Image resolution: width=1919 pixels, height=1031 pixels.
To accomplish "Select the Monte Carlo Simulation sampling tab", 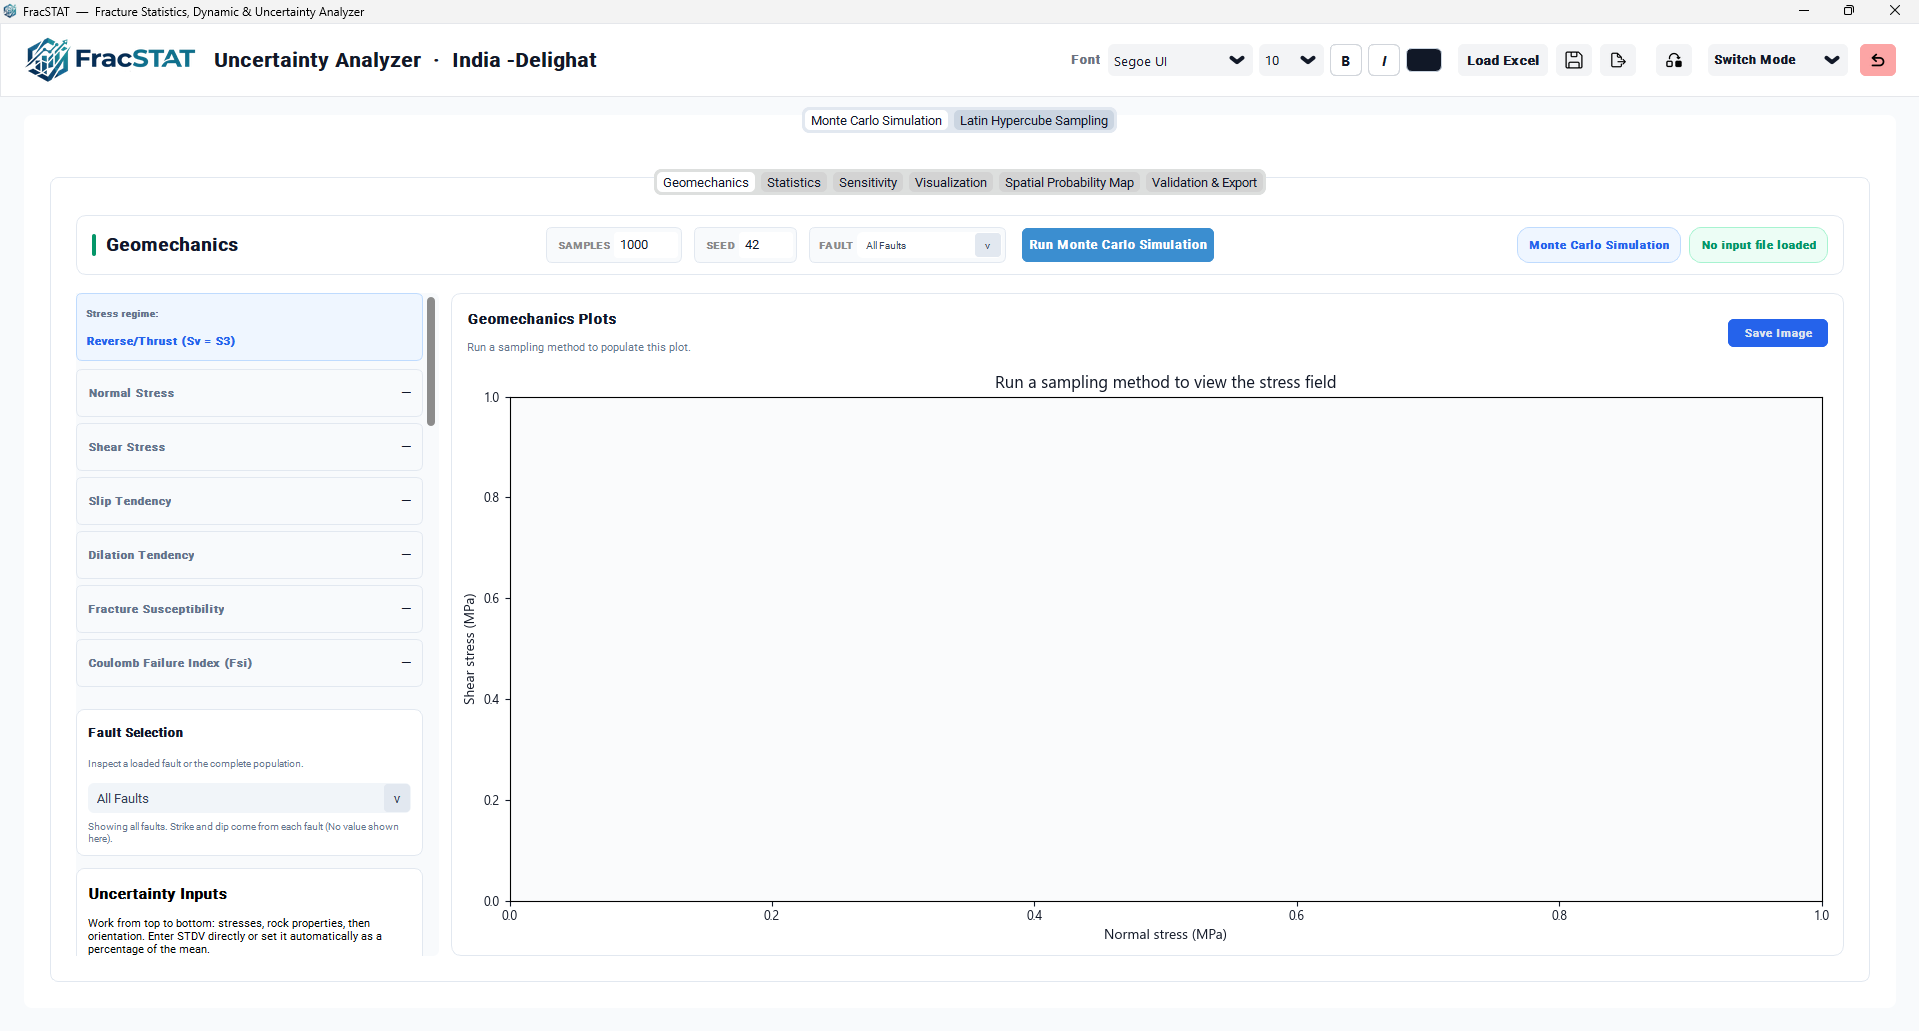I will [876, 121].
